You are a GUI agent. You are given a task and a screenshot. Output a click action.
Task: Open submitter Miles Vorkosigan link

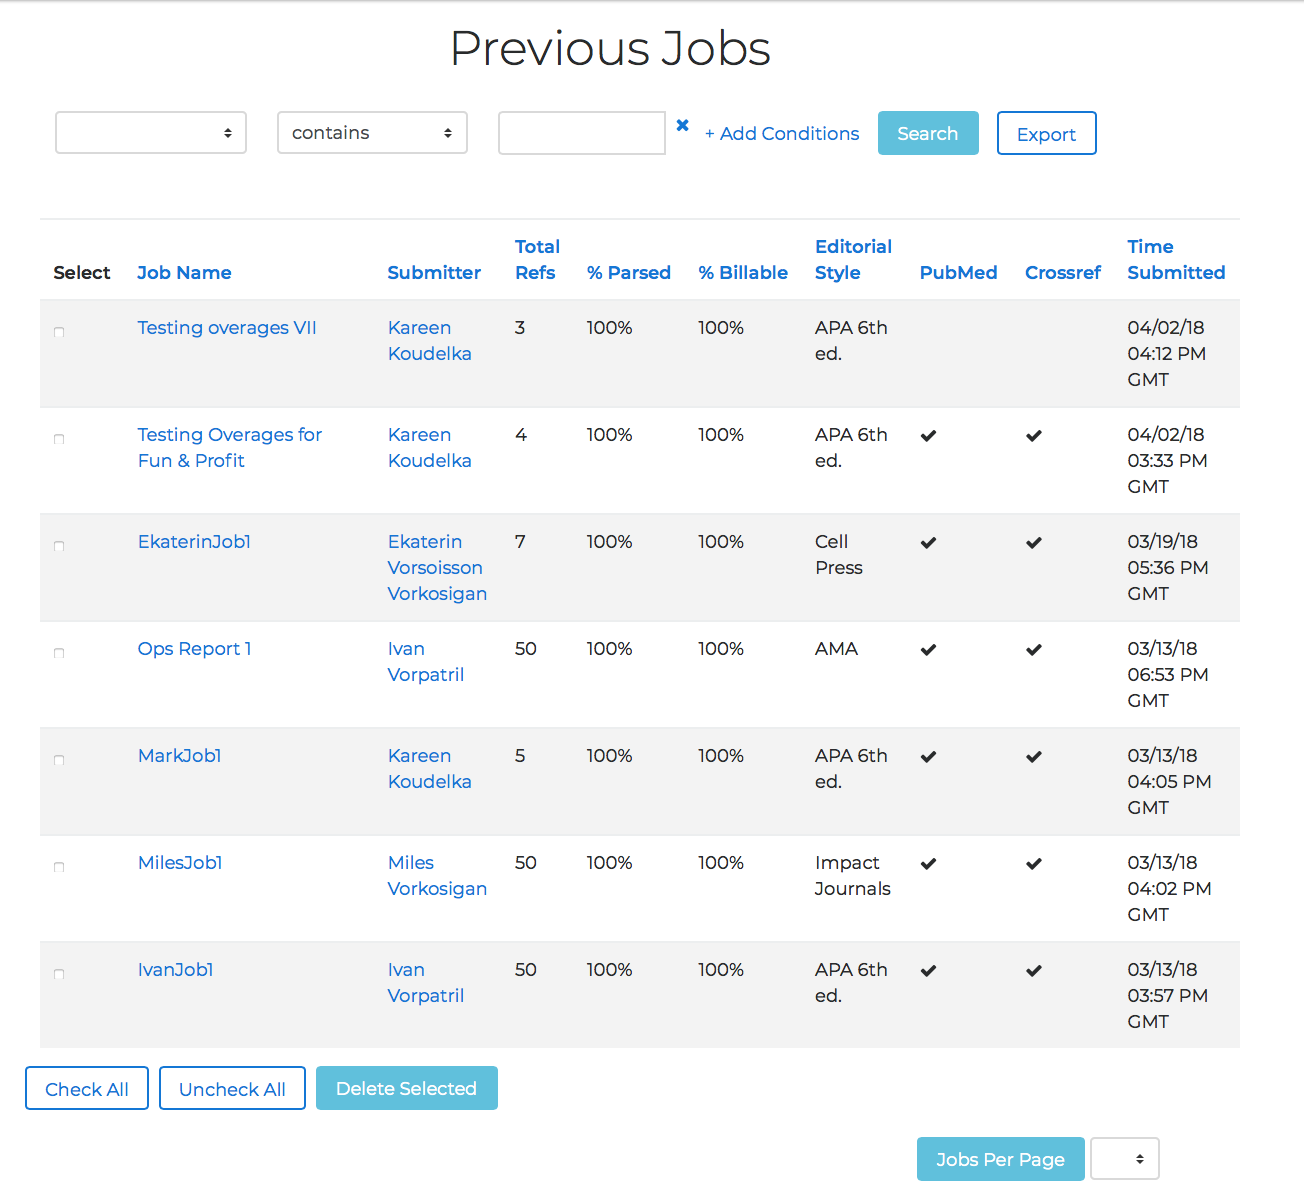click(437, 876)
